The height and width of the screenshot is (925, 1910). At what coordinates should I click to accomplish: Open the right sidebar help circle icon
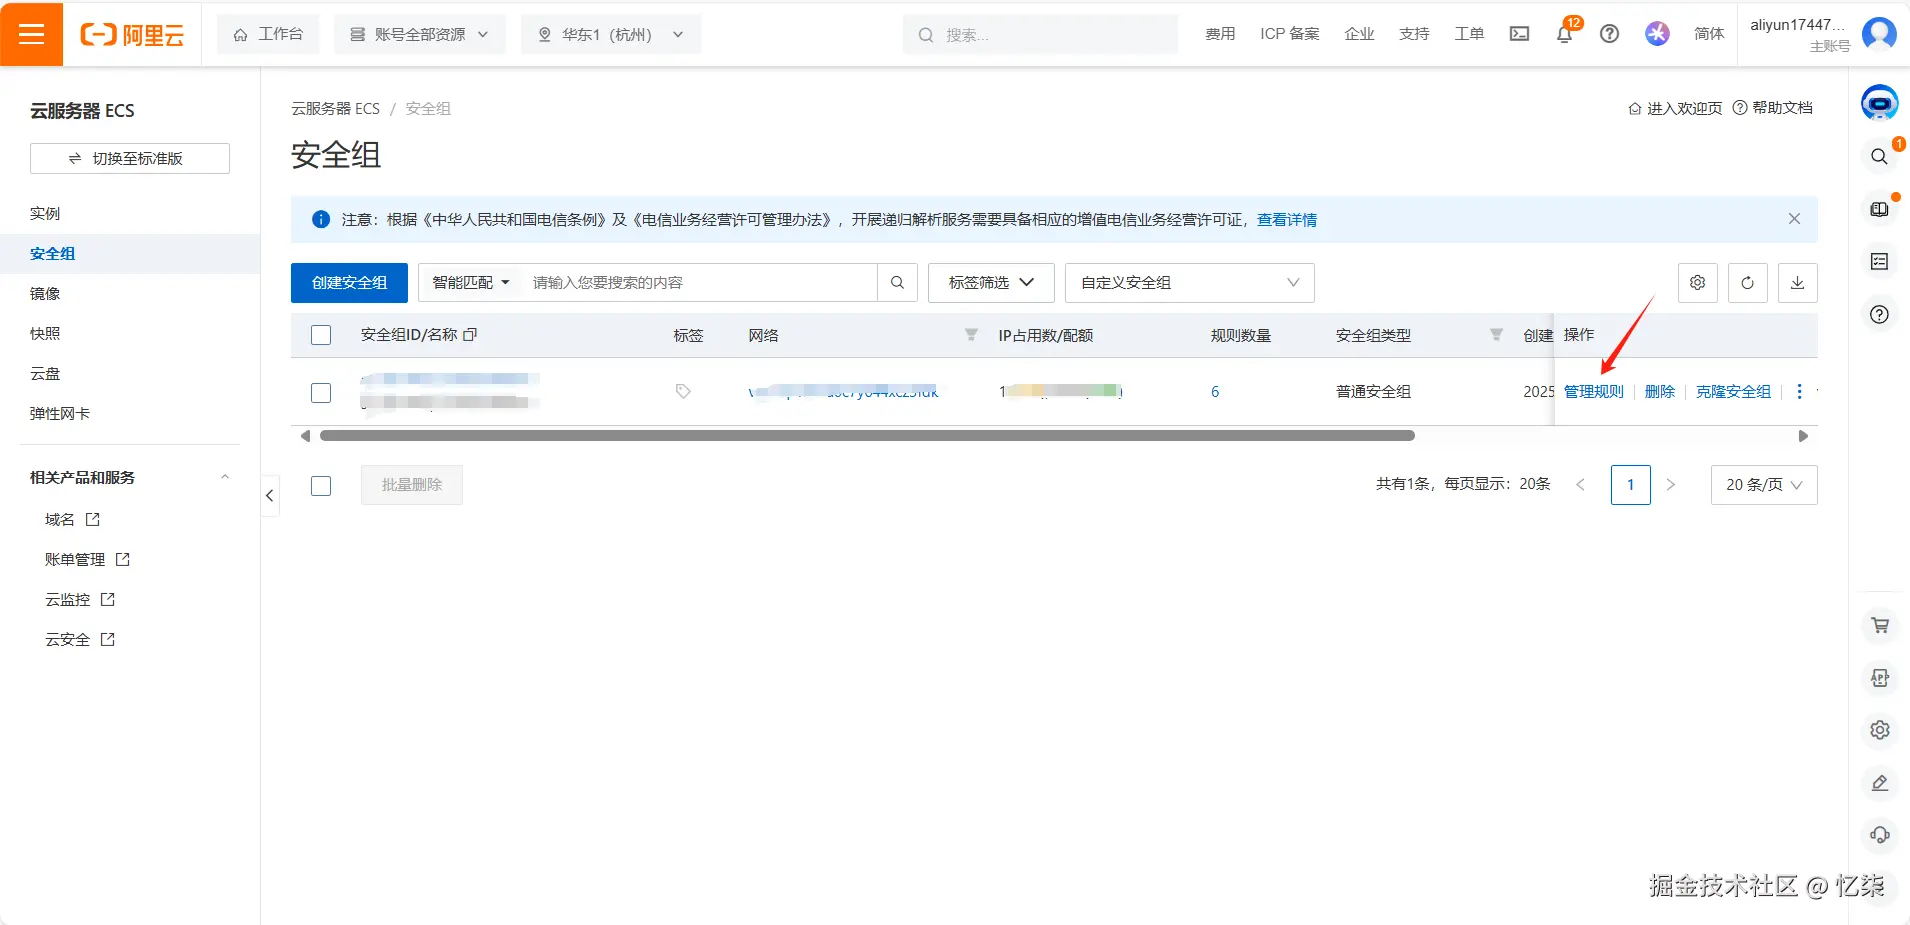click(x=1880, y=315)
